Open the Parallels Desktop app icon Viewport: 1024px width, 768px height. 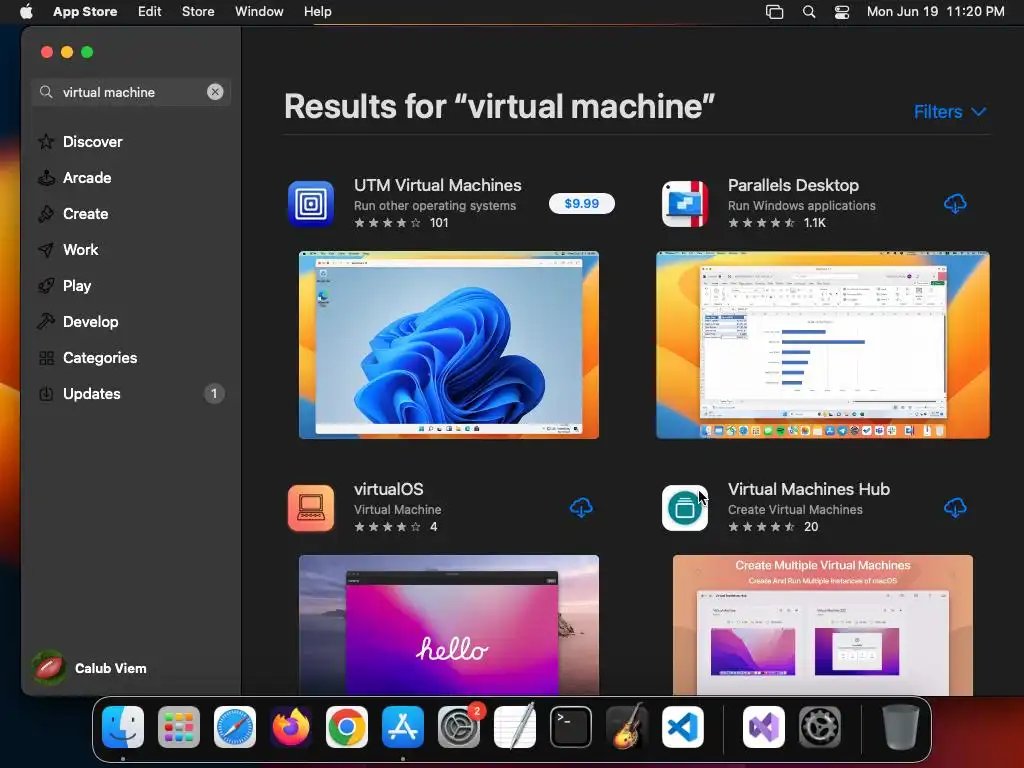tap(684, 204)
